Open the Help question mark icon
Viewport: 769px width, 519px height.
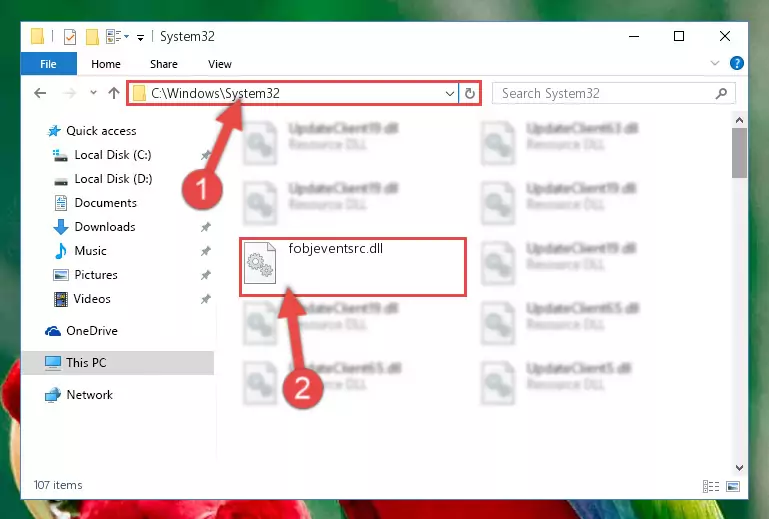click(736, 63)
